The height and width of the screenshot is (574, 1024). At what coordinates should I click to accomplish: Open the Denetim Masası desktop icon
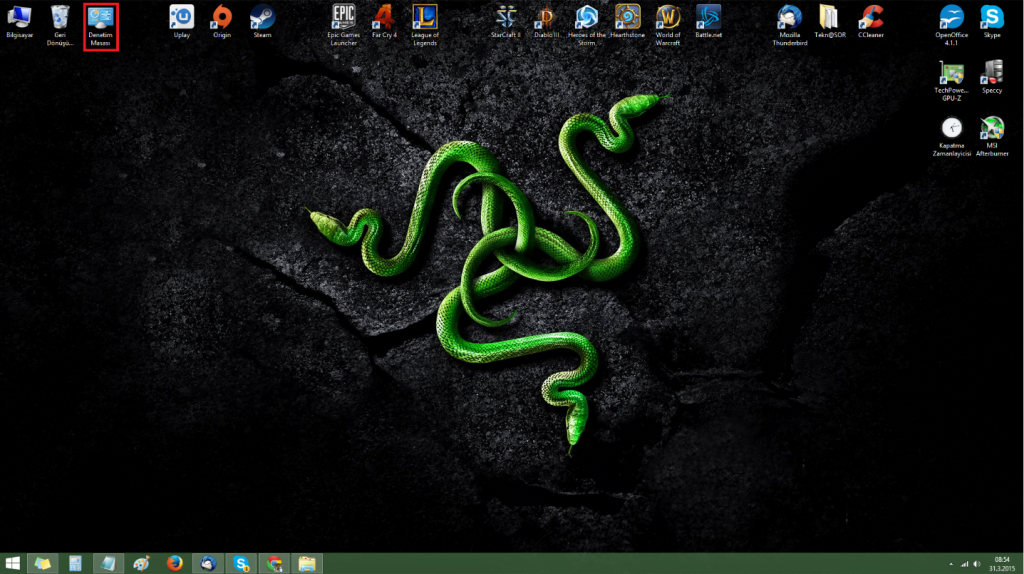(100, 18)
